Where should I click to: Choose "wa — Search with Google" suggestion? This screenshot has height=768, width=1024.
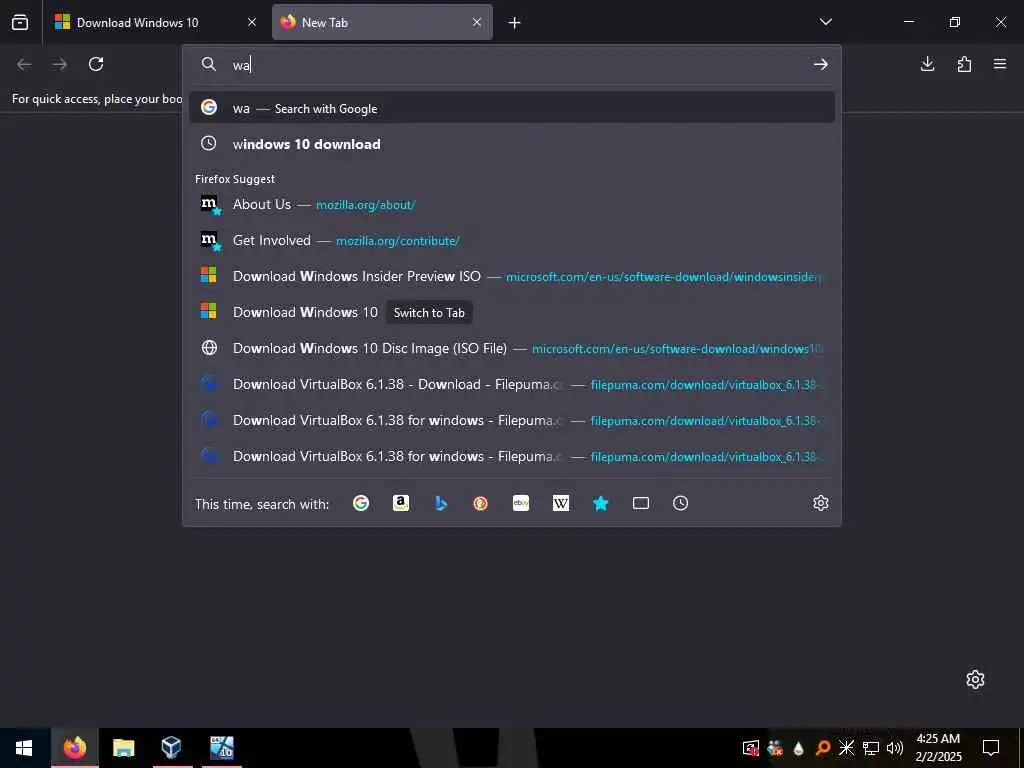click(x=512, y=108)
